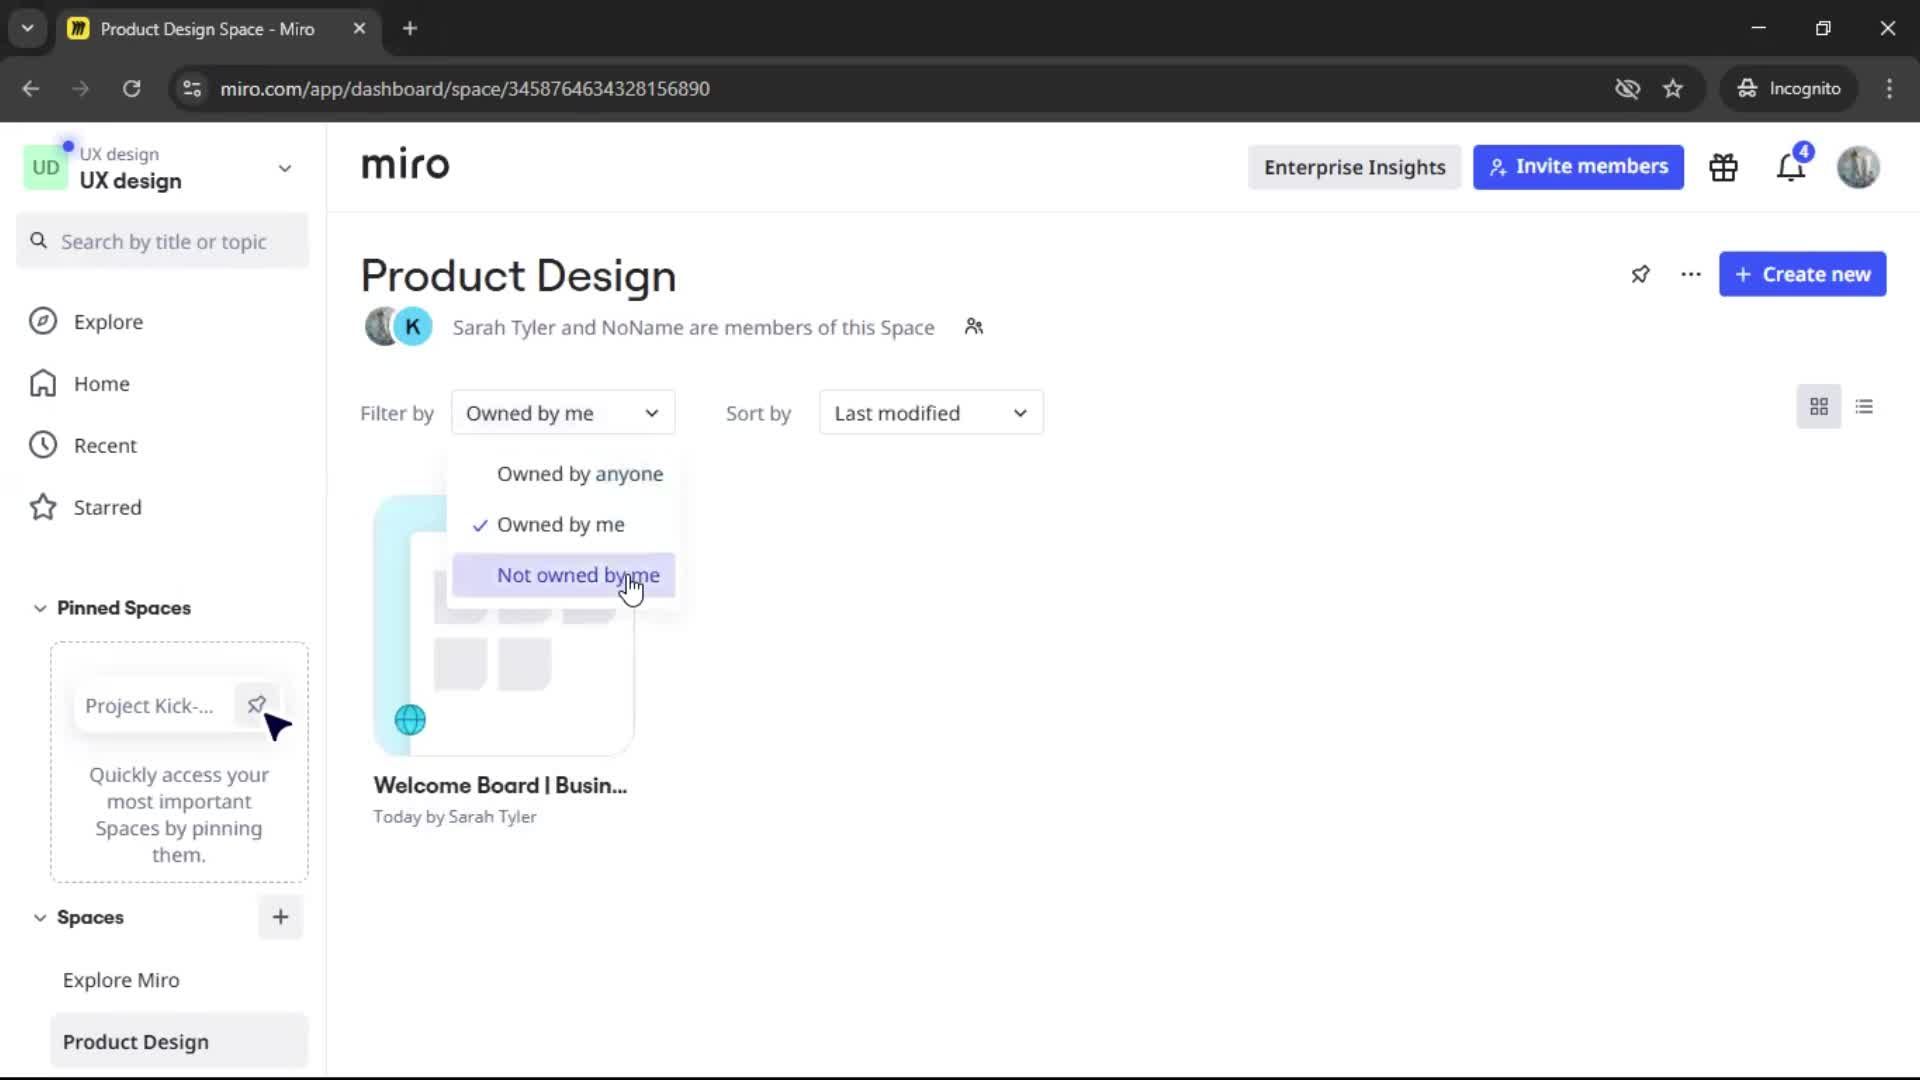Click the Welcome Board | Busin... title
This screenshot has height=1080, width=1920.
pyautogui.click(x=500, y=786)
